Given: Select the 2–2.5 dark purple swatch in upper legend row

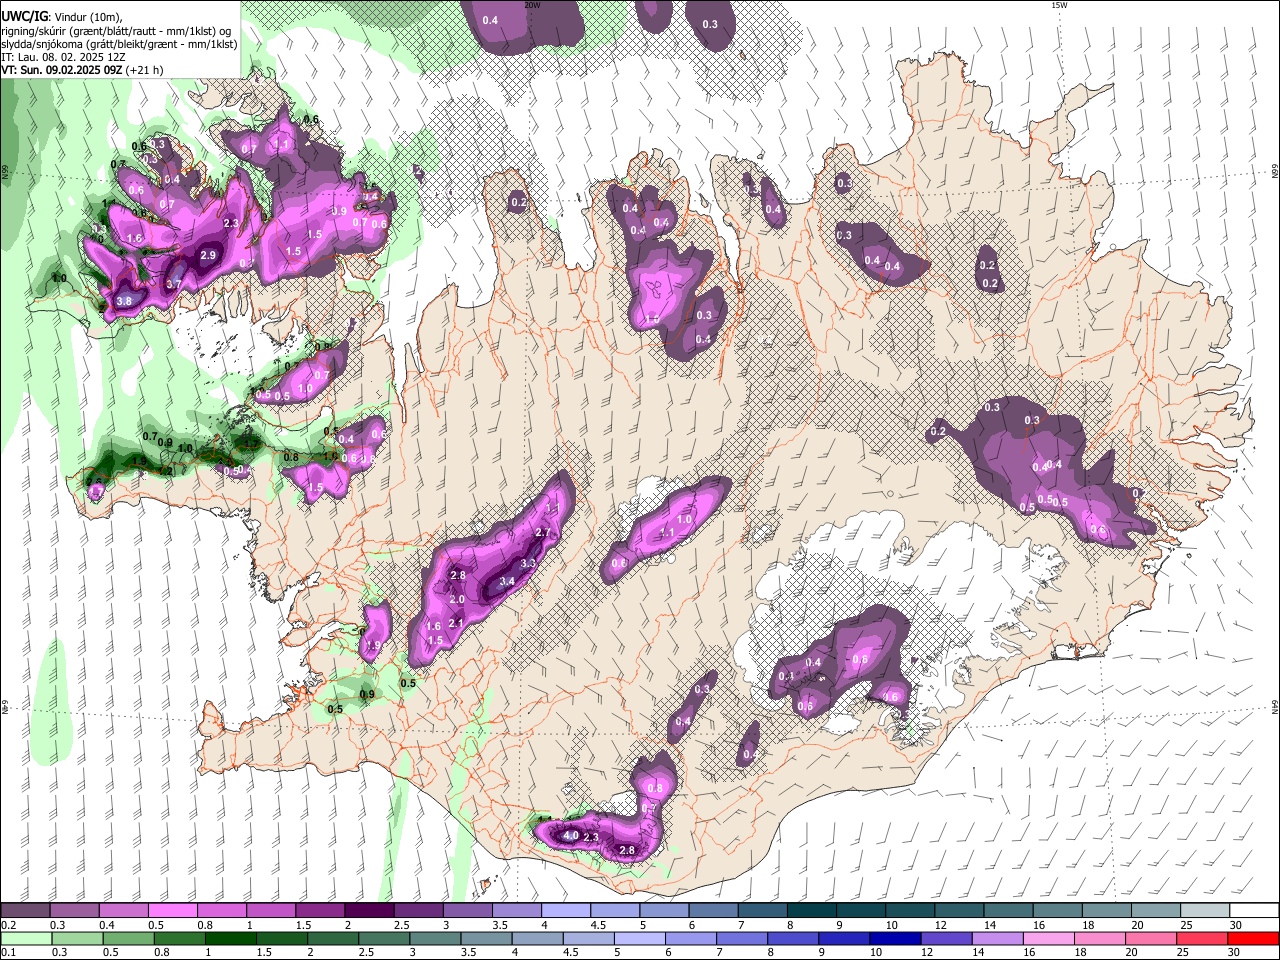Looking at the screenshot, I should coord(369,911).
